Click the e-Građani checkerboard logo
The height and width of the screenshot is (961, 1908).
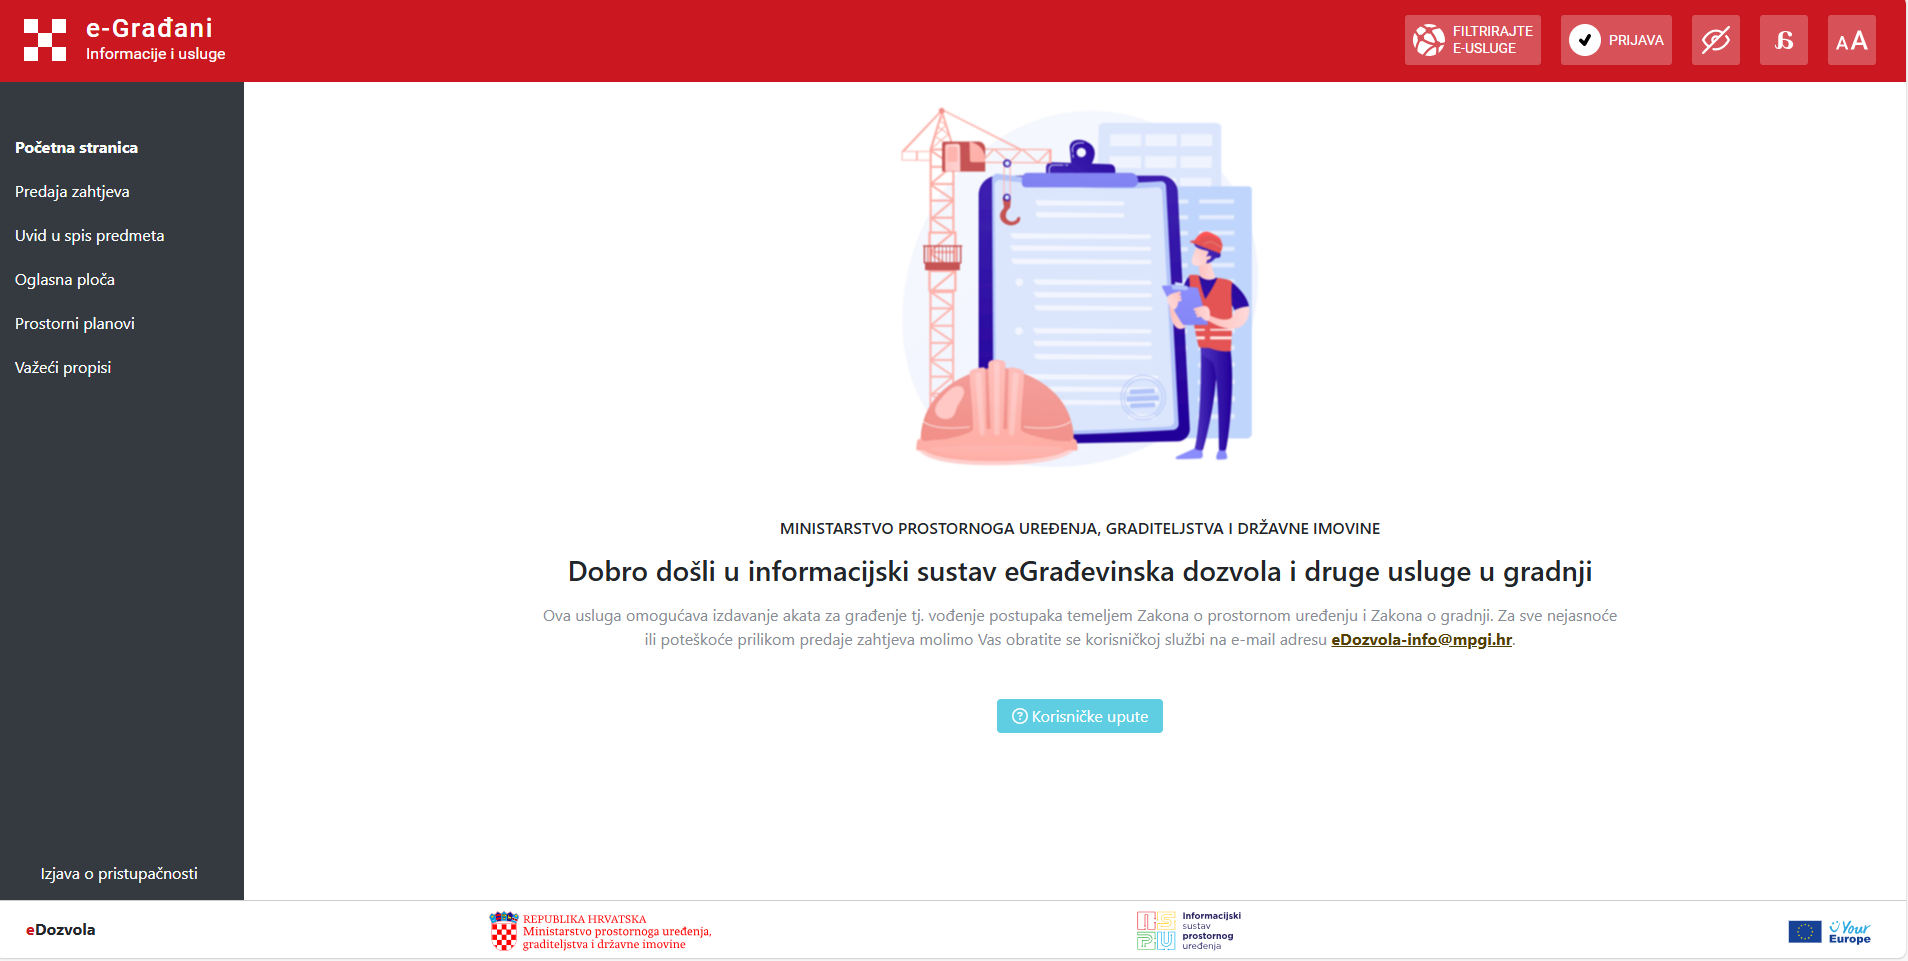45,40
